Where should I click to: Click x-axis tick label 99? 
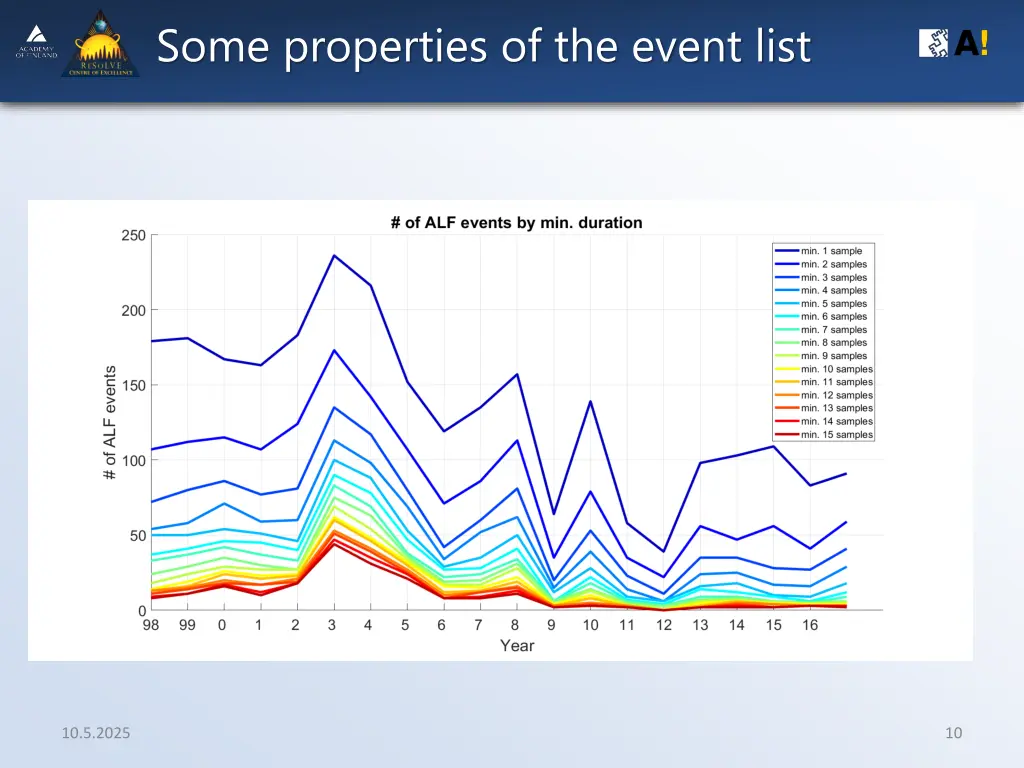click(187, 625)
